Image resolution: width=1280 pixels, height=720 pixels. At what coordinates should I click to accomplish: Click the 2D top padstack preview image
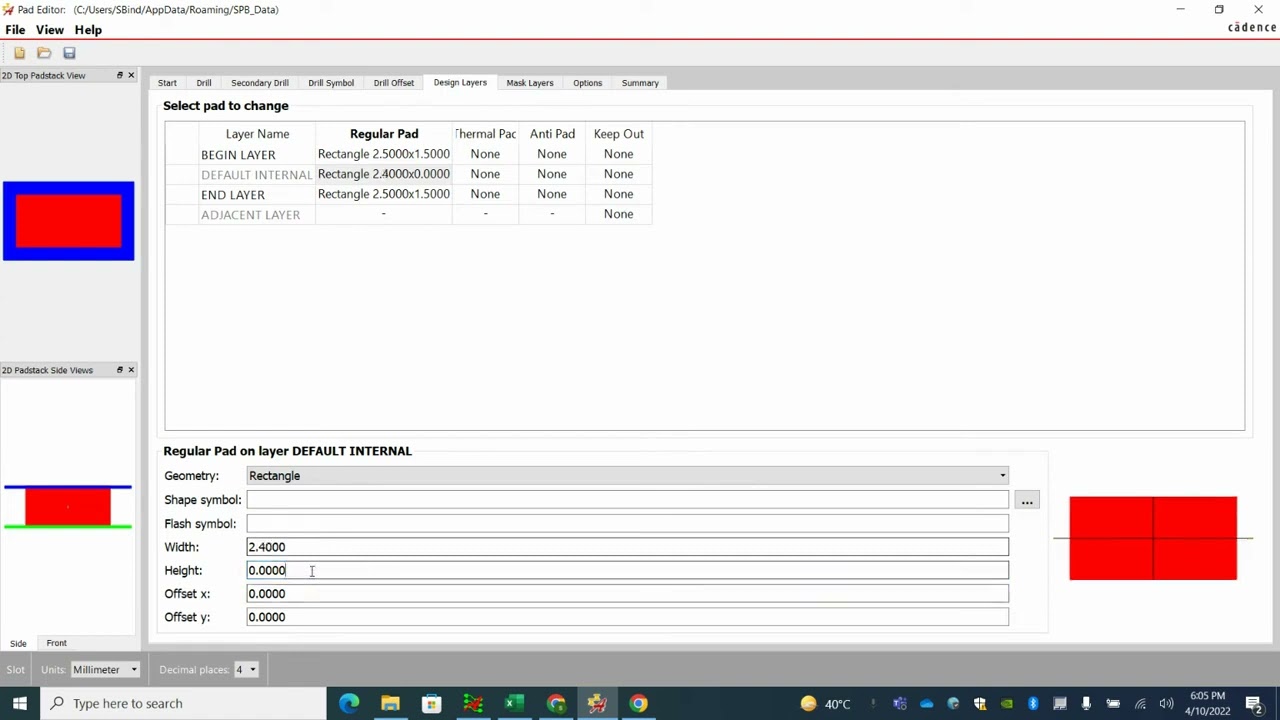click(68, 221)
